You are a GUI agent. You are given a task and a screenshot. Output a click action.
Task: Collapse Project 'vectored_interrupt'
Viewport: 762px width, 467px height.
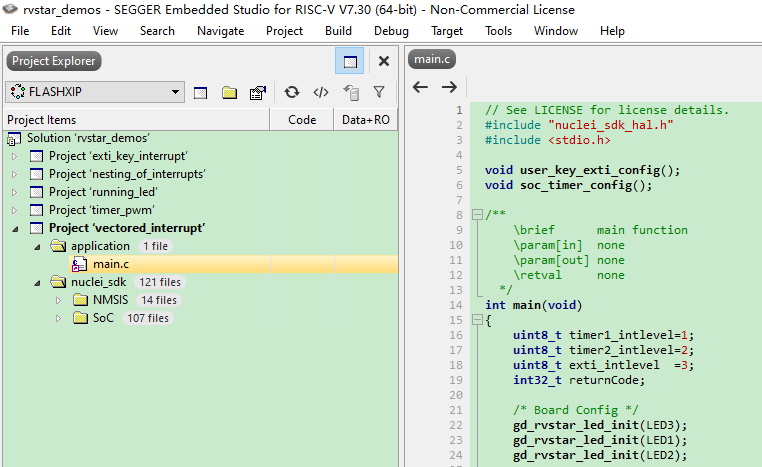point(16,229)
